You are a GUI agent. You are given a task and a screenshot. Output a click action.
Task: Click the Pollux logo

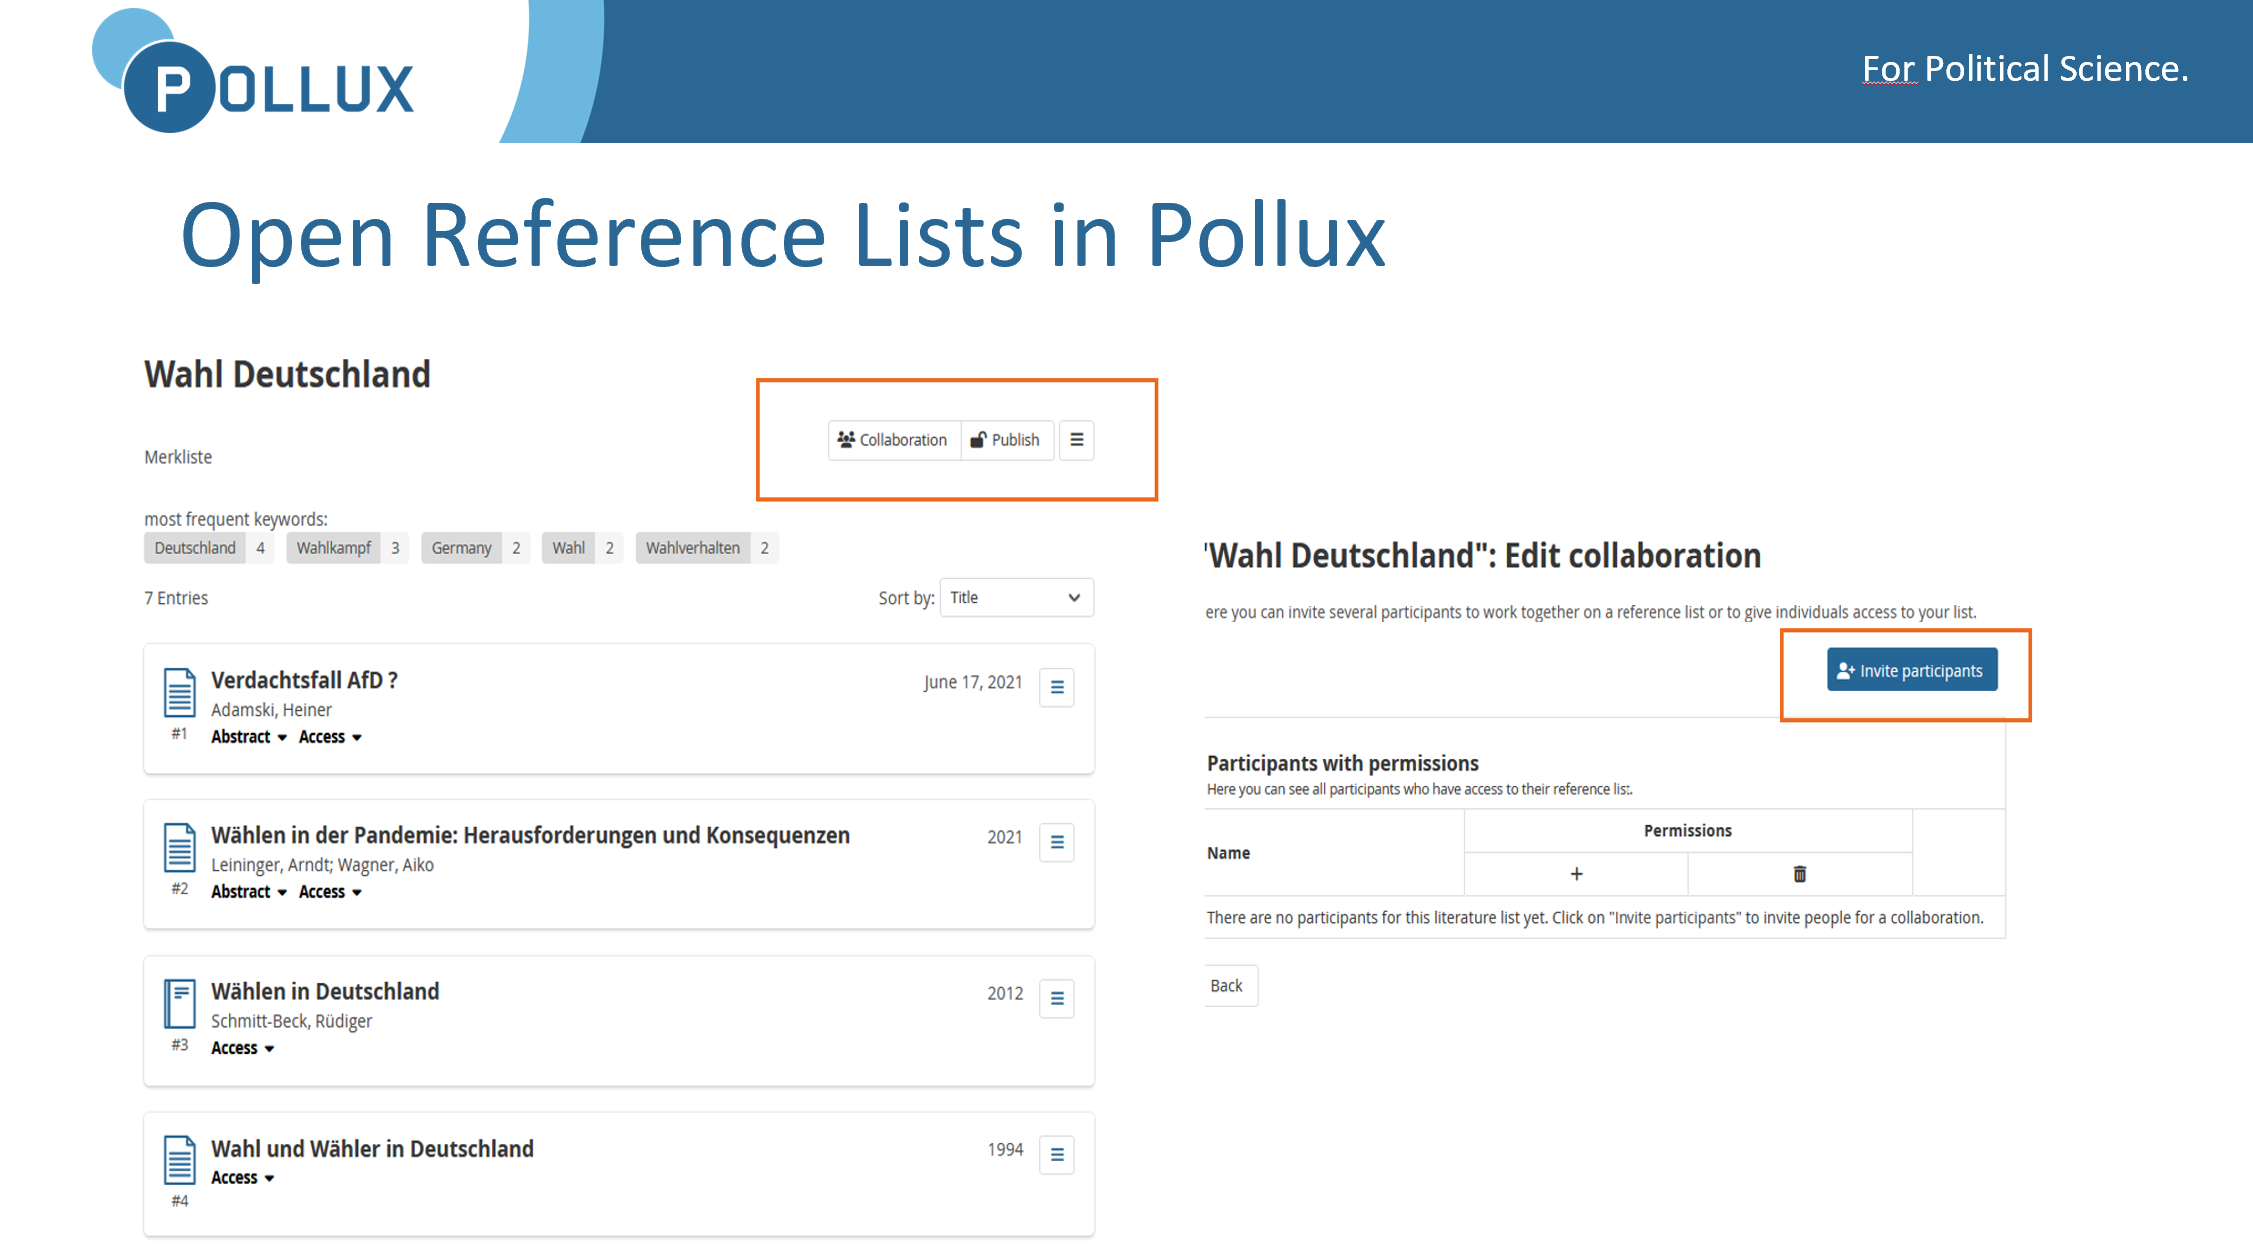(x=253, y=73)
